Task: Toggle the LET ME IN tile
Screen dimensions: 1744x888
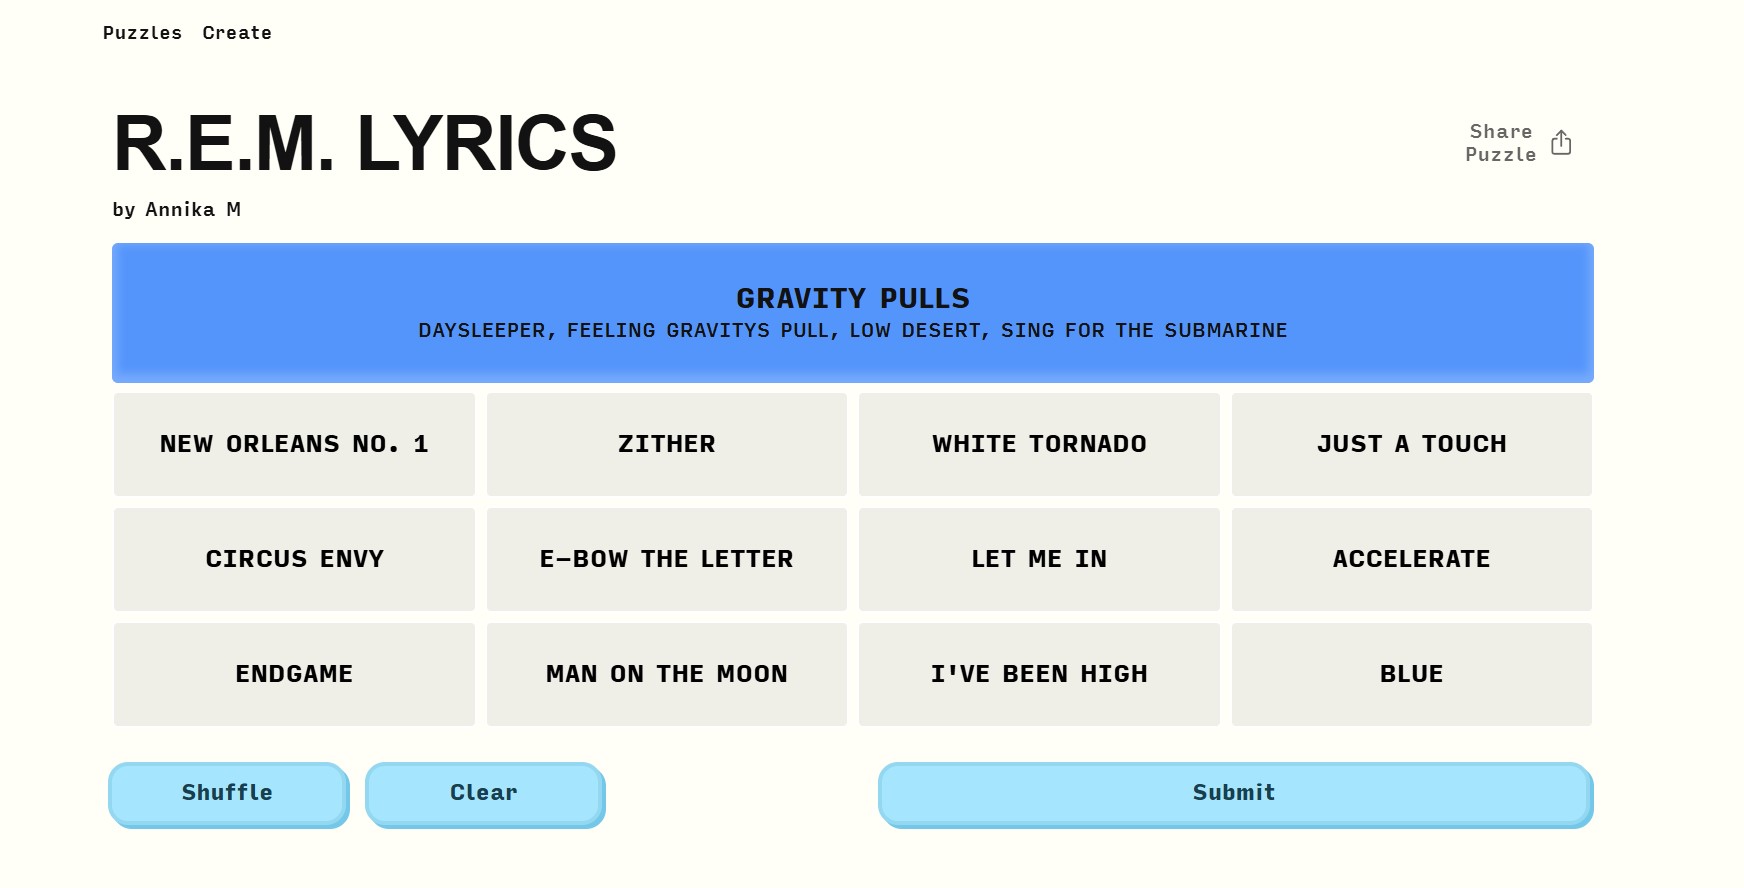Action: (x=1039, y=559)
